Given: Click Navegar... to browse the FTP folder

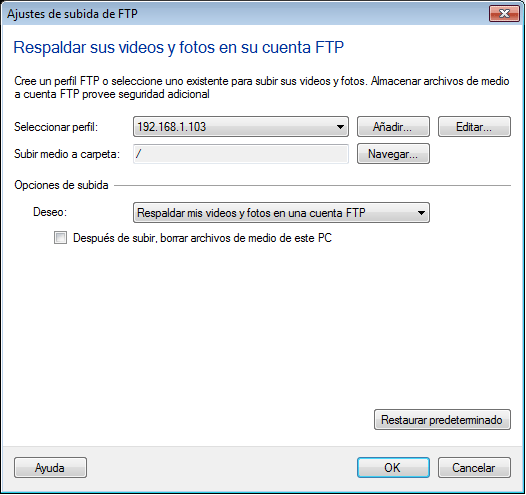Looking at the screenshot, I should pyautogui.click(x=393, y=154).
